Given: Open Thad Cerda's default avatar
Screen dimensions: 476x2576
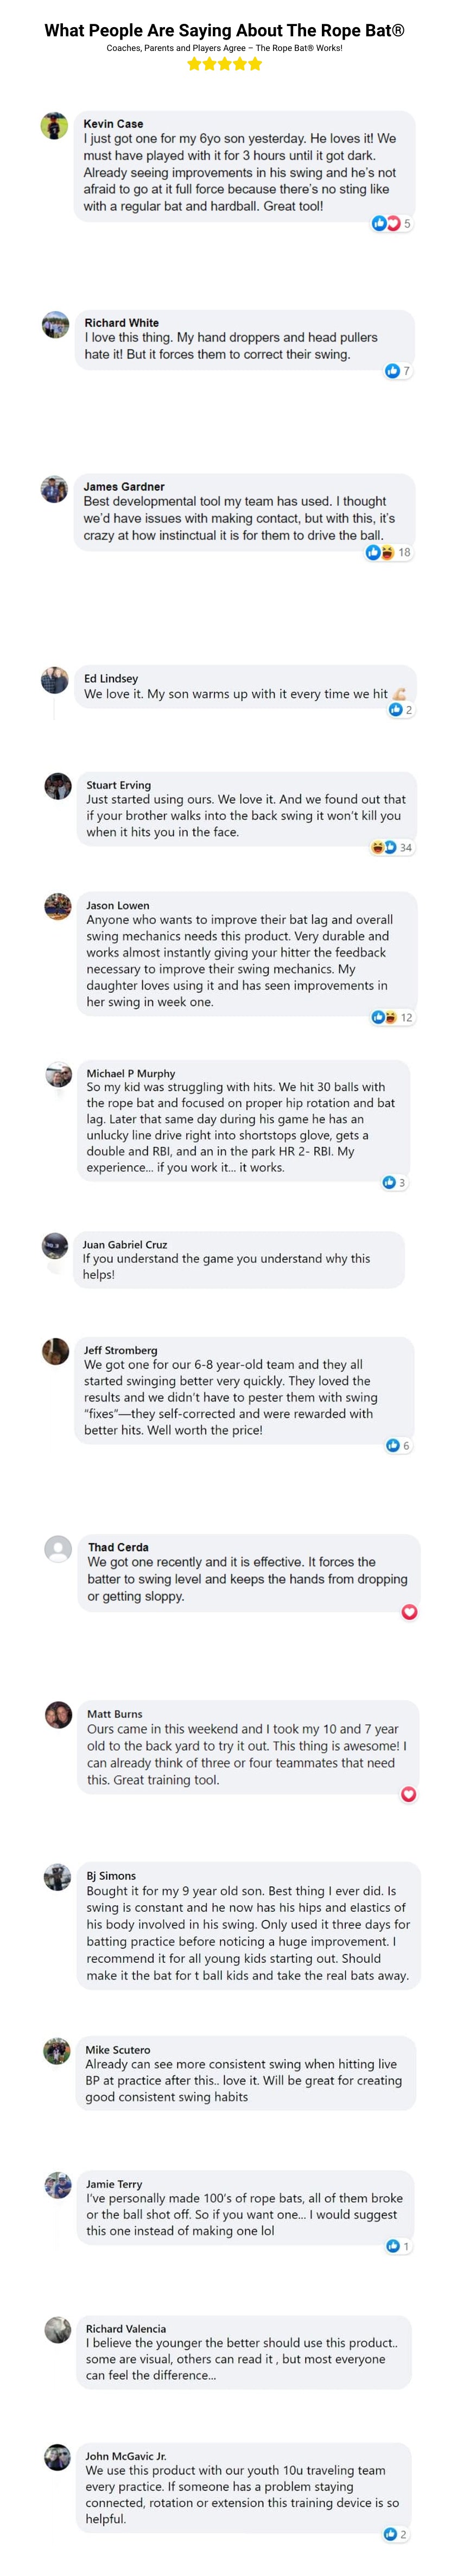Looking at the screenshot, I should 58,1549.
